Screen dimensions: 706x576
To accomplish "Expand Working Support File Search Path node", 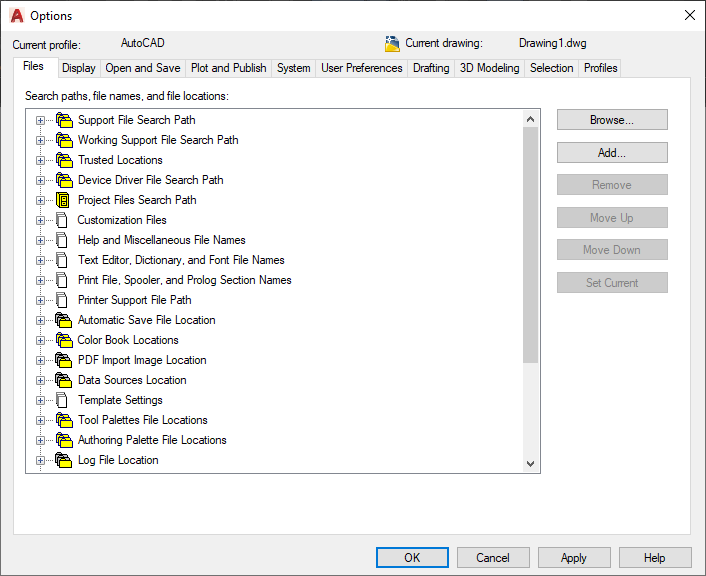I will [x=40, y=140].
